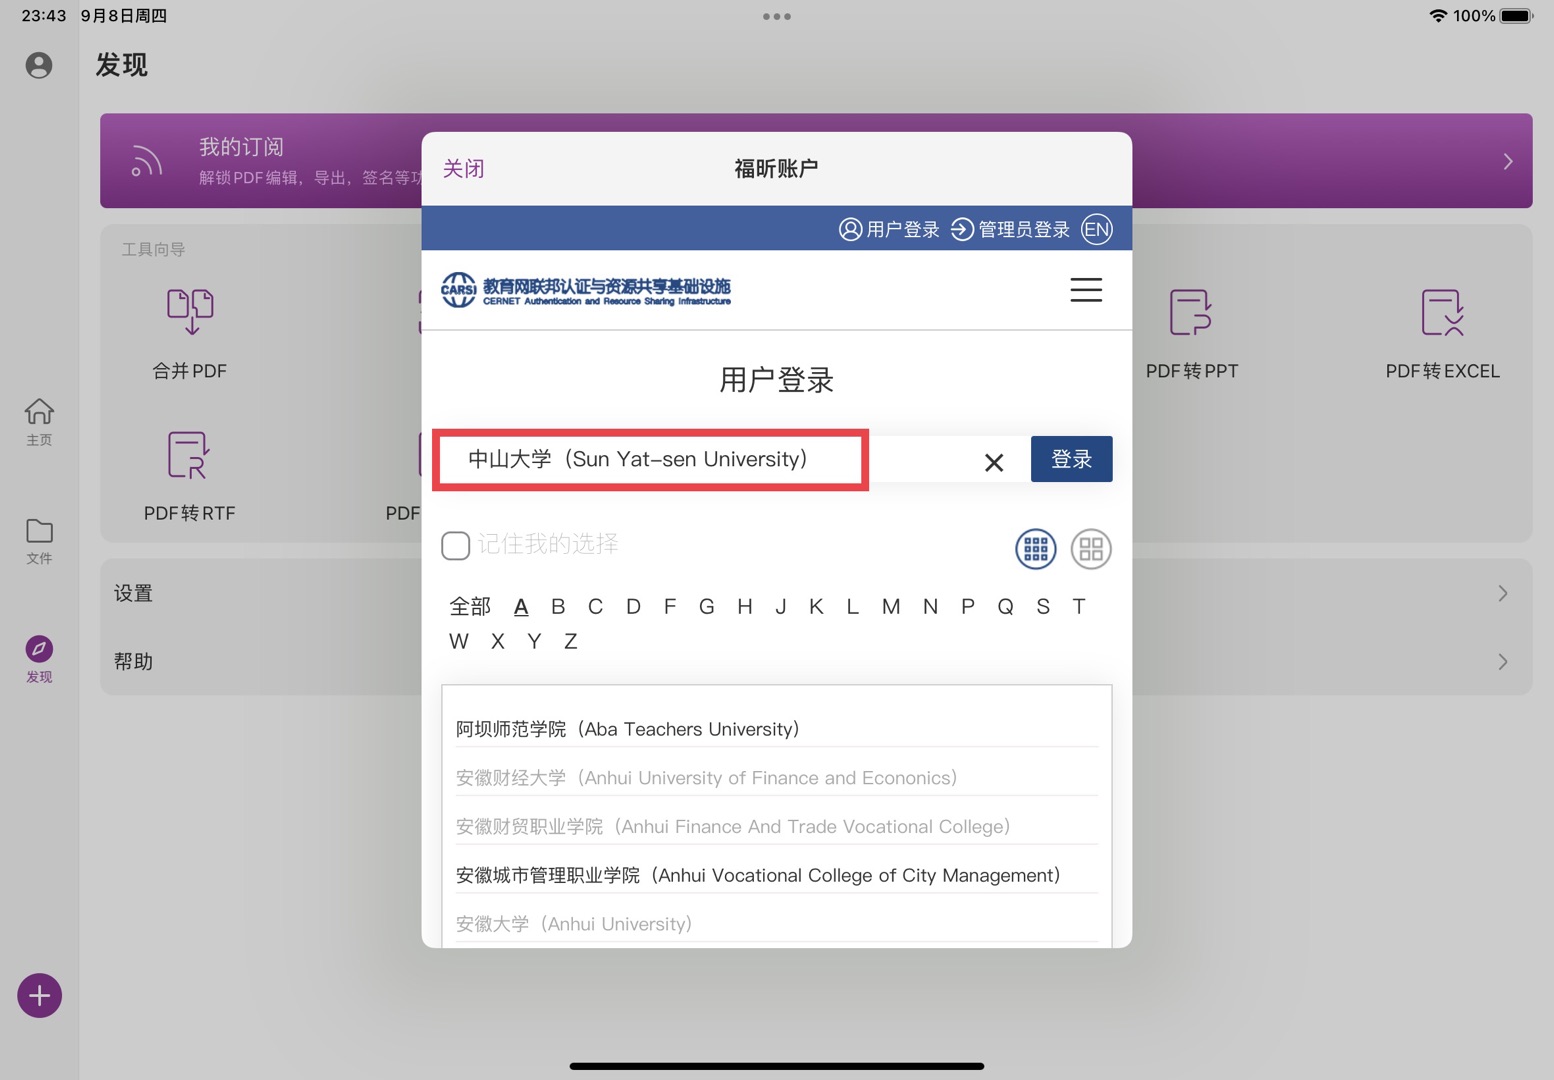1554x1080 pixels.
Task: Select 安徽财贸职业学院 from the list
Action: coord(734,826)
